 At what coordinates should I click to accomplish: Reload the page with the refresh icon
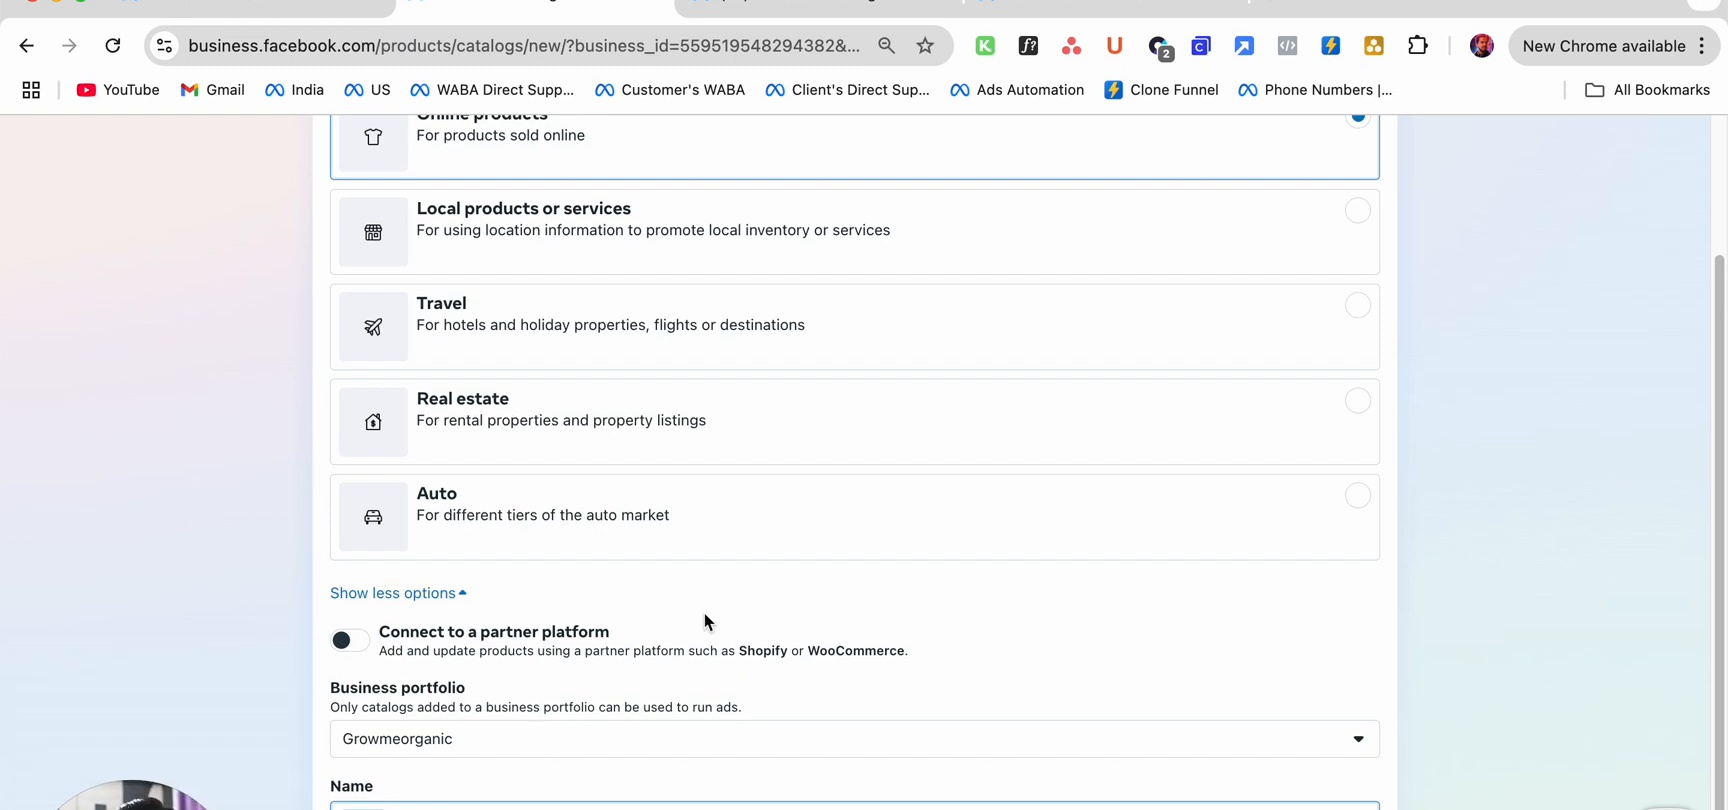coord(113,46)
